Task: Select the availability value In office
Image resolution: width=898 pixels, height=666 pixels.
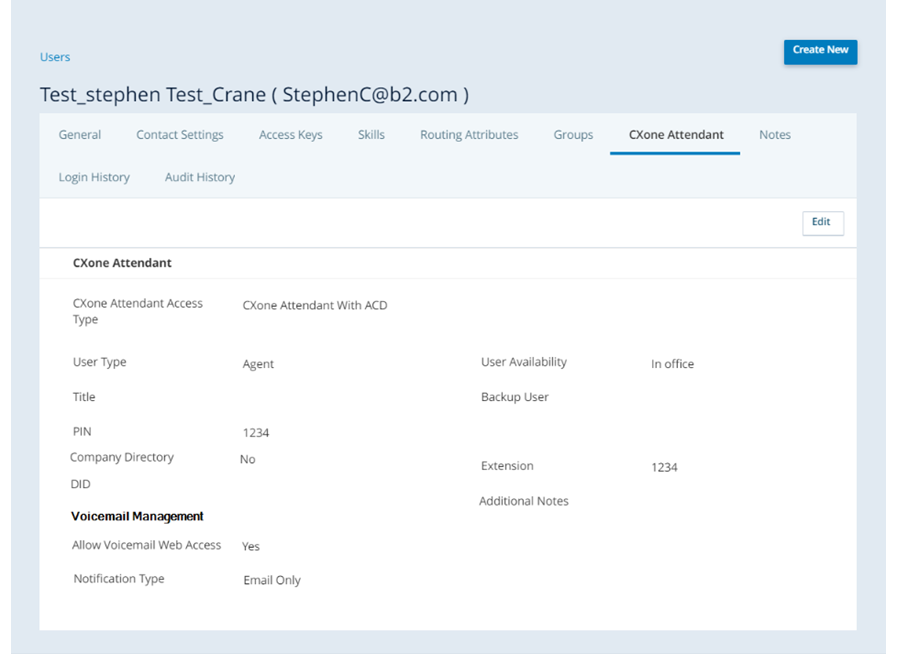Action: tap(672, 364)
